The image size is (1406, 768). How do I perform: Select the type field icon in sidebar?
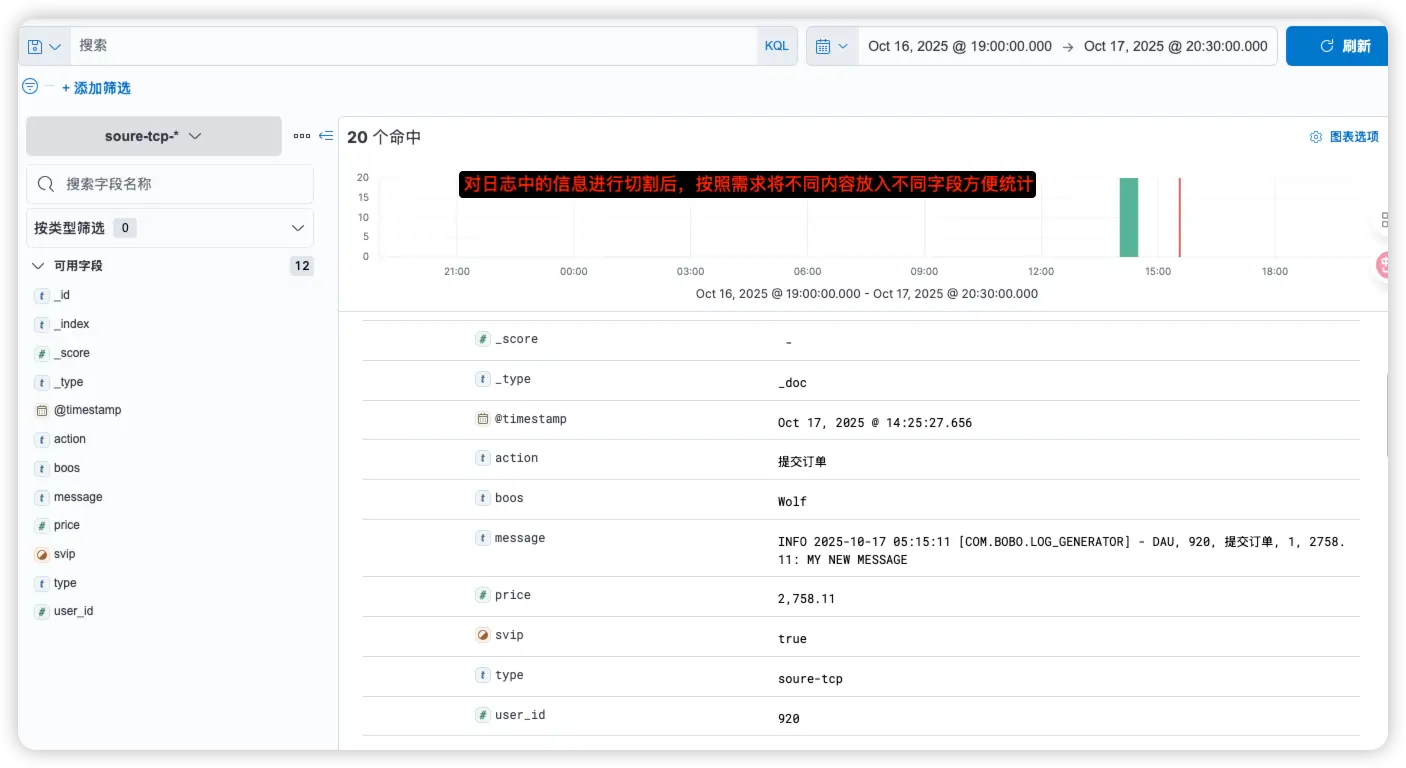click(x=42, y=584)
